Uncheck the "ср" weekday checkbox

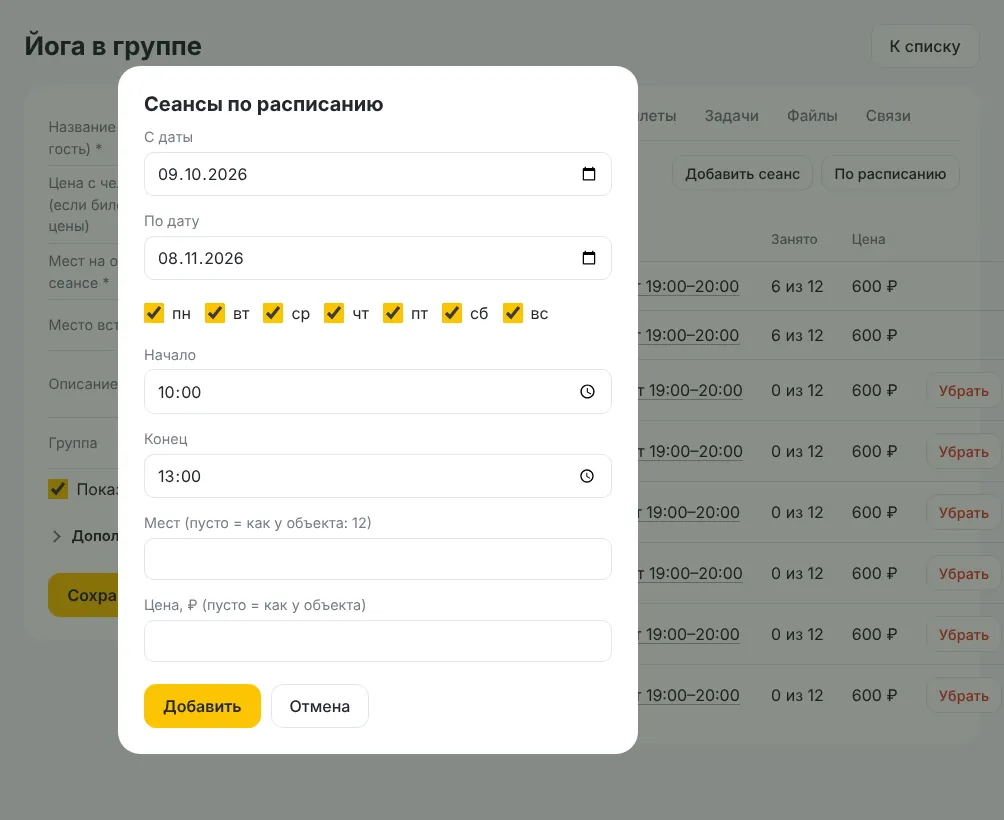[x=273, y=313]
